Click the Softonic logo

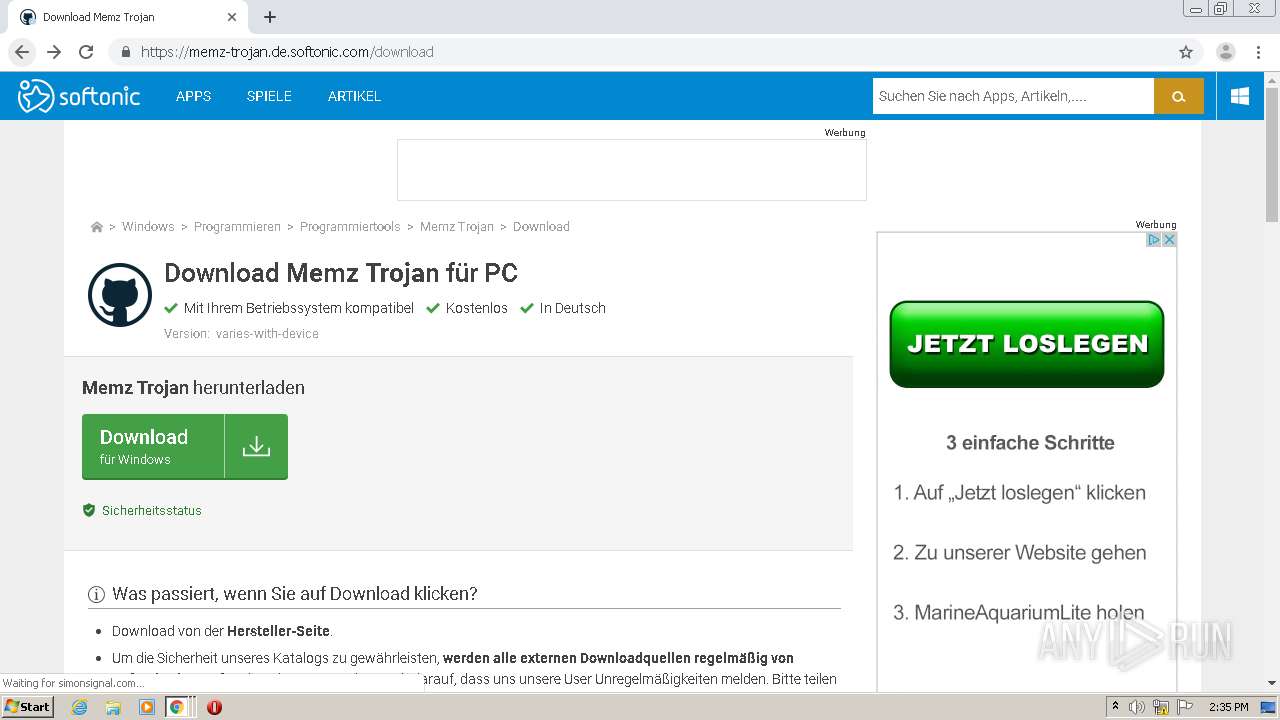(79, 96)
